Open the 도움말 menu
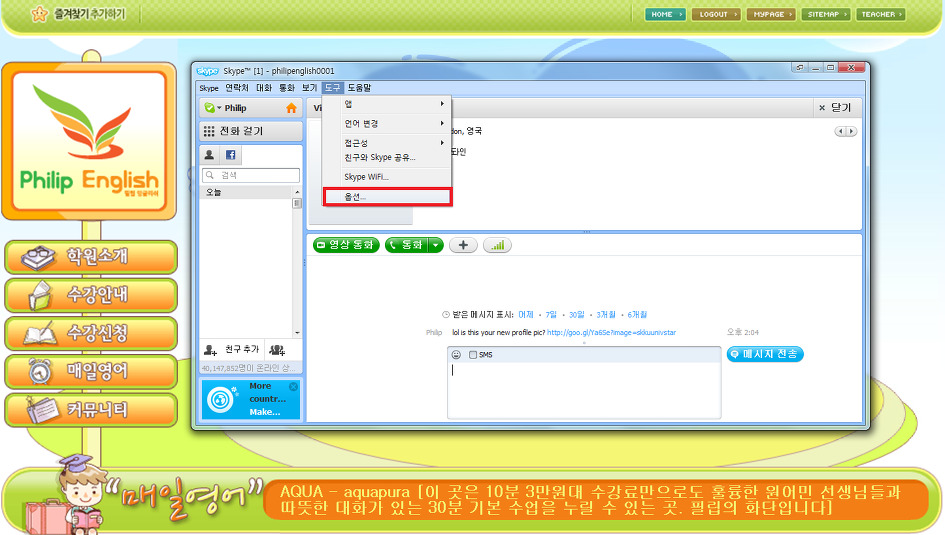This screenshot has height=535, width=945. pos(359,87)
